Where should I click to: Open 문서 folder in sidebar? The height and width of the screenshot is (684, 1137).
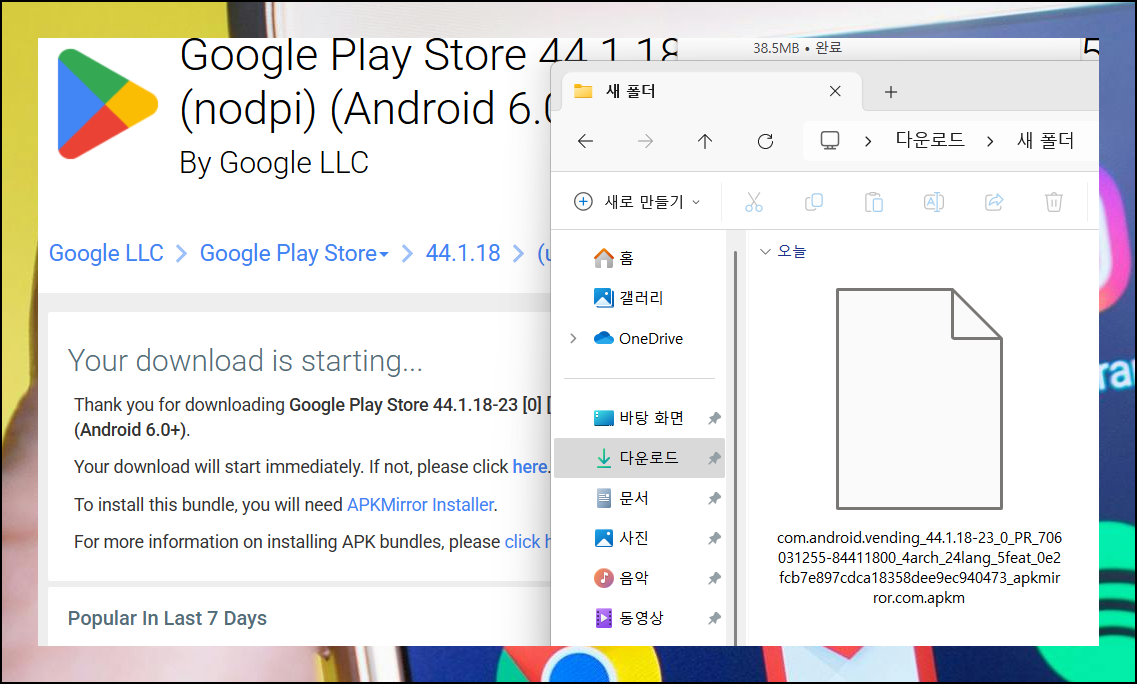621,498
